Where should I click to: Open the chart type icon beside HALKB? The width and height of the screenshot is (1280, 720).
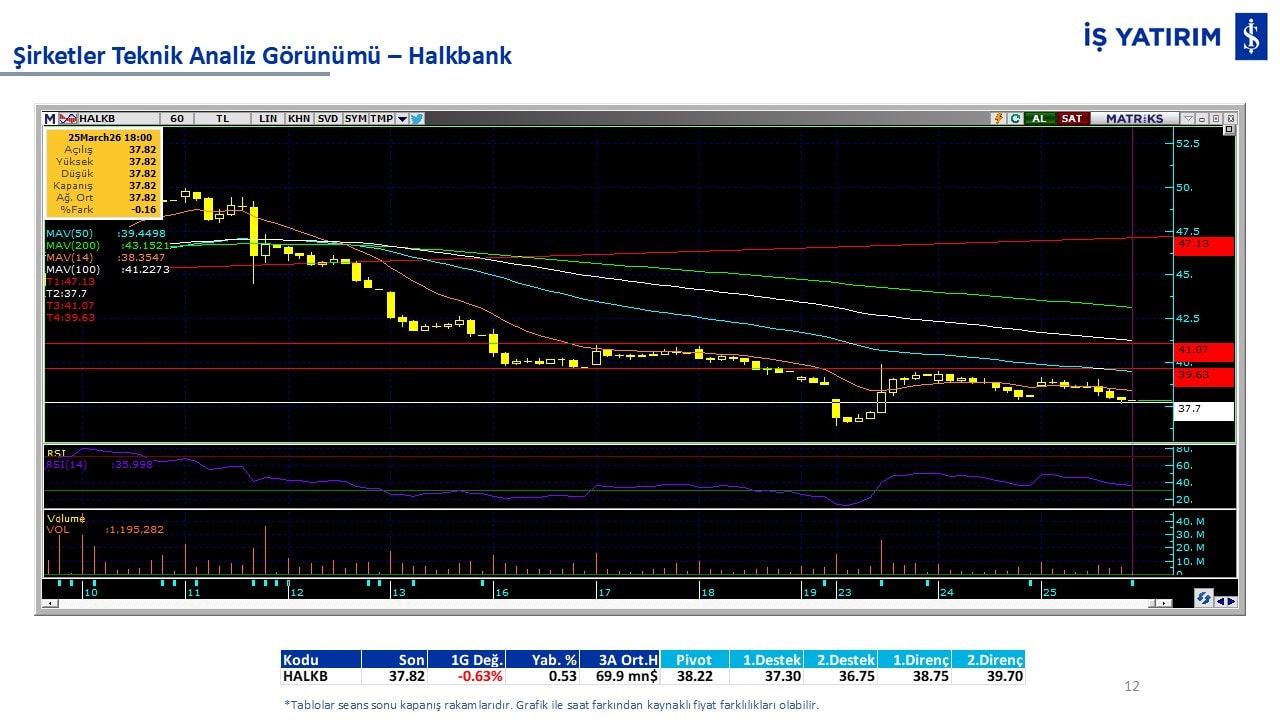pyautogui.click(x=68, y=118)
